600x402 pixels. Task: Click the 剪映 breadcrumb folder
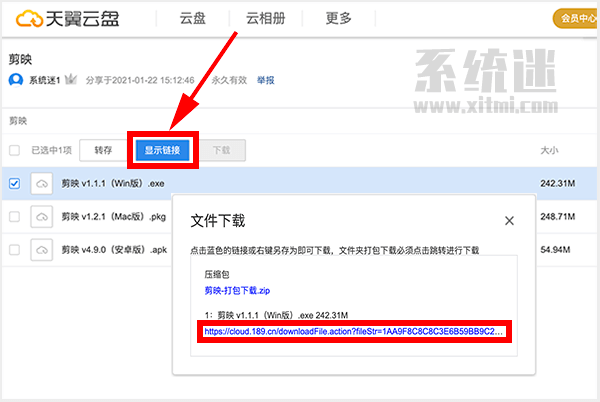[18, 121]
